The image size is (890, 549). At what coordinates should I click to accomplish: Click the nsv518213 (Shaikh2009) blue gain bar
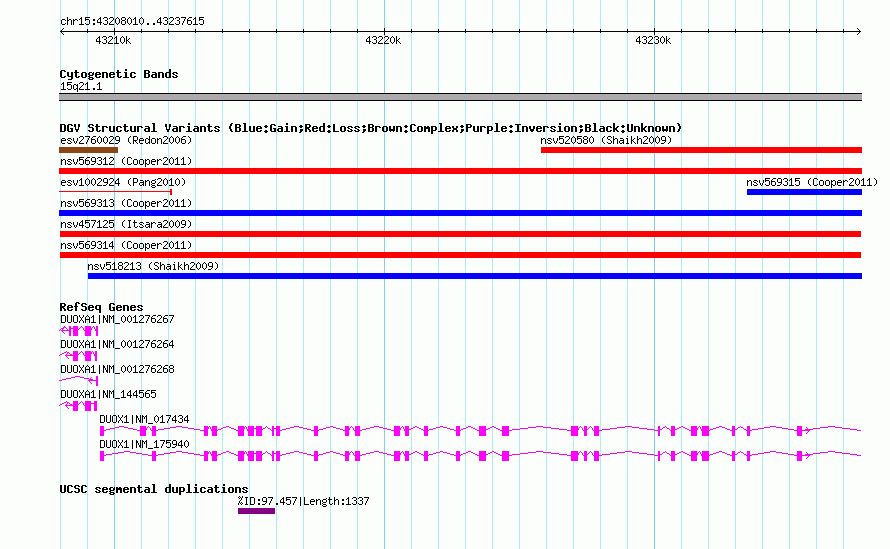(x=475, y=276)
